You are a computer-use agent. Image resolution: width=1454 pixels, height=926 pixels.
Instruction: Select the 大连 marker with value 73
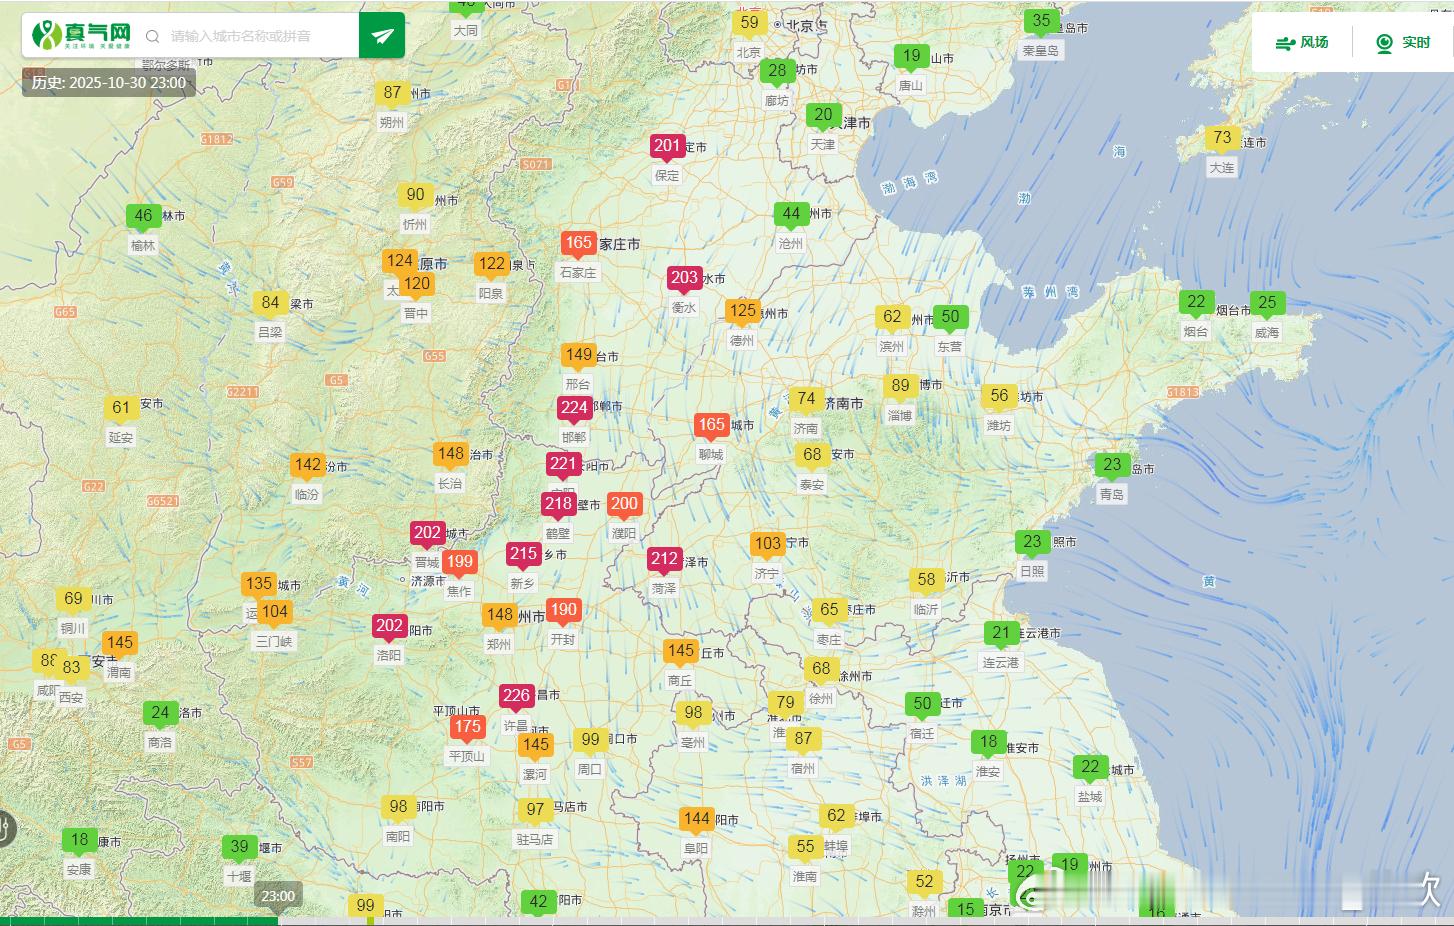pos(1222,139)
